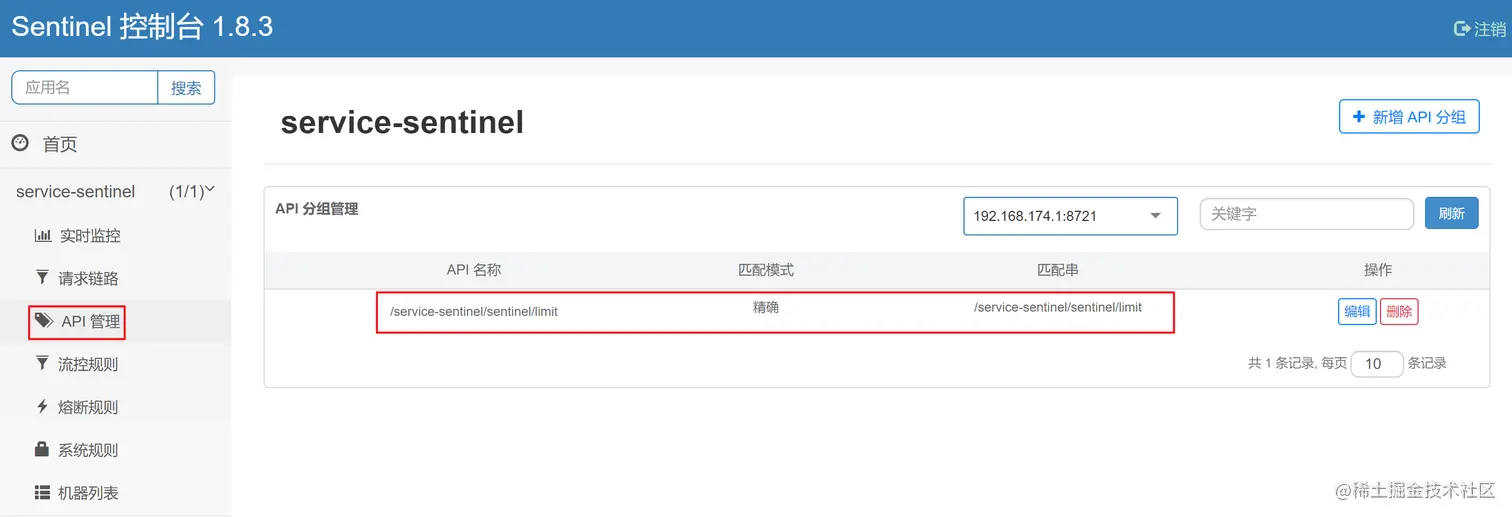The height and width of the screenshot is (517, 1512).
Task: Click the records-per-page field showing 10
Action: pyautogui.click(x=1377, y=363)
